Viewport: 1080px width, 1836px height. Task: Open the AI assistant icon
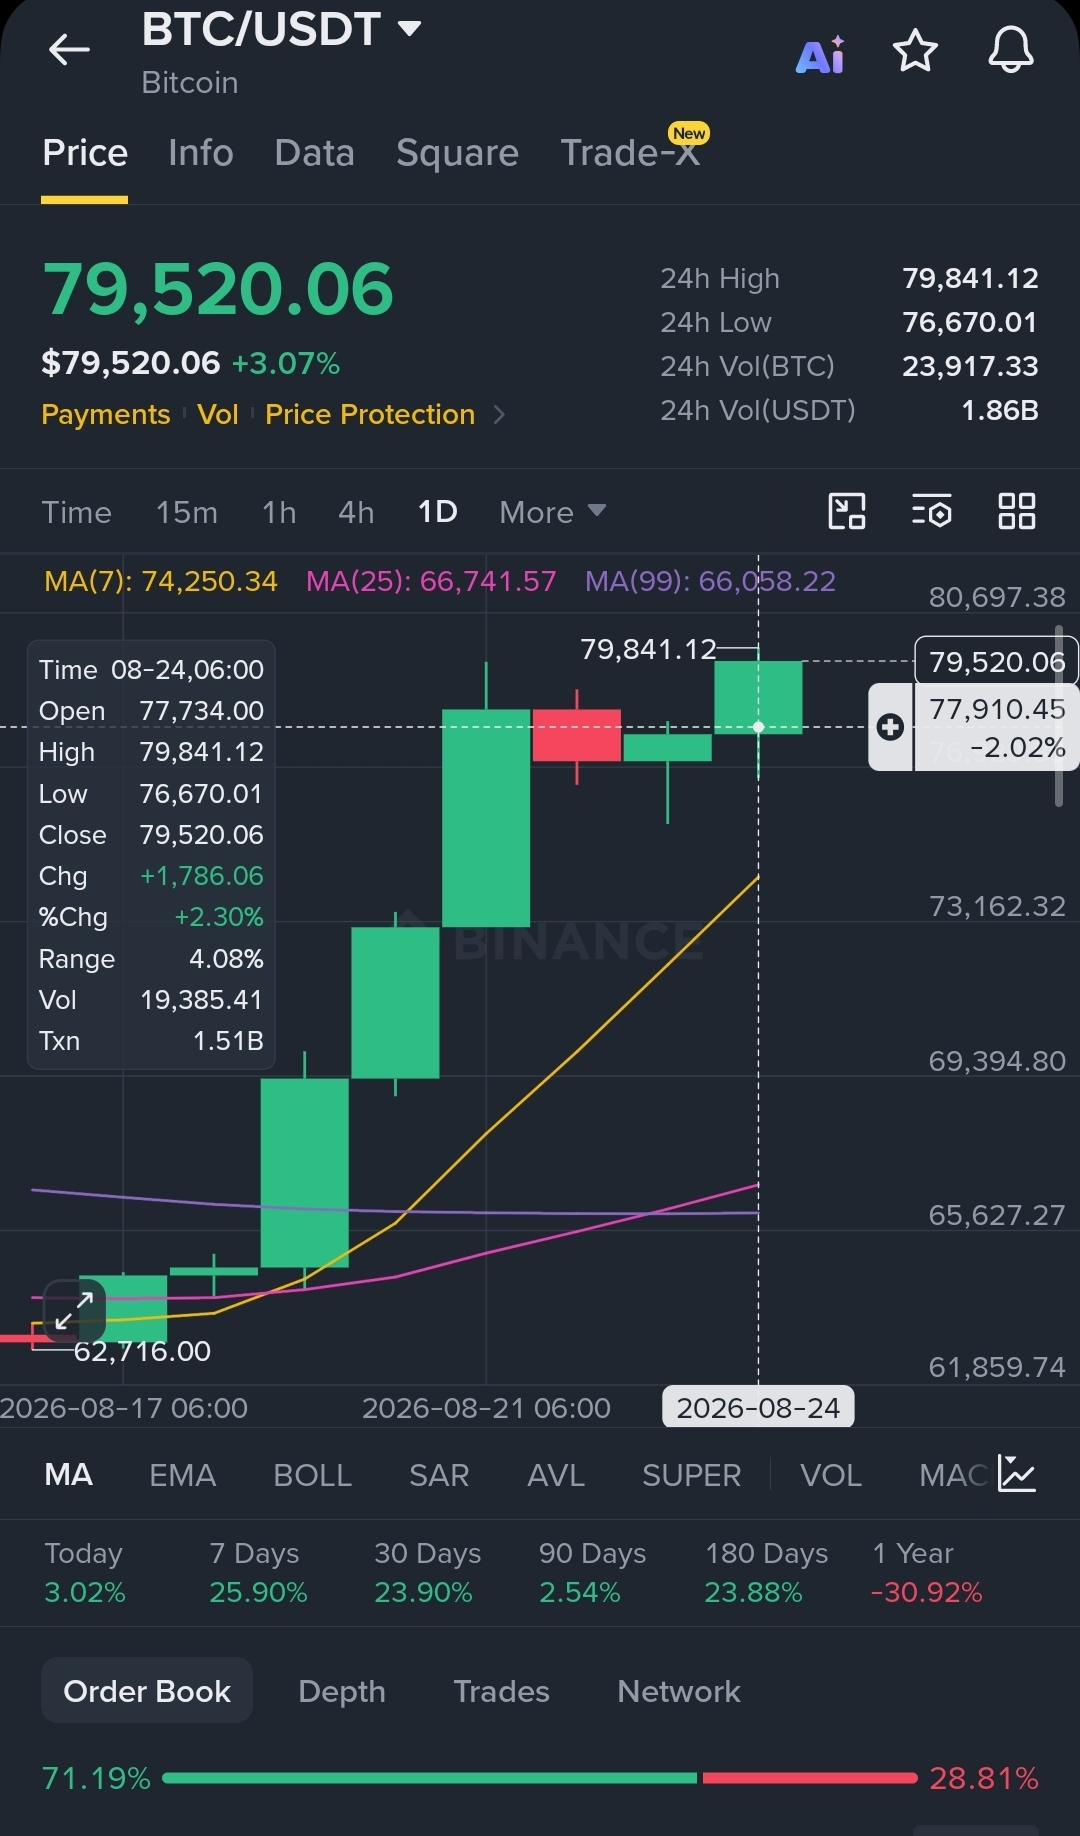pos(820,55)
